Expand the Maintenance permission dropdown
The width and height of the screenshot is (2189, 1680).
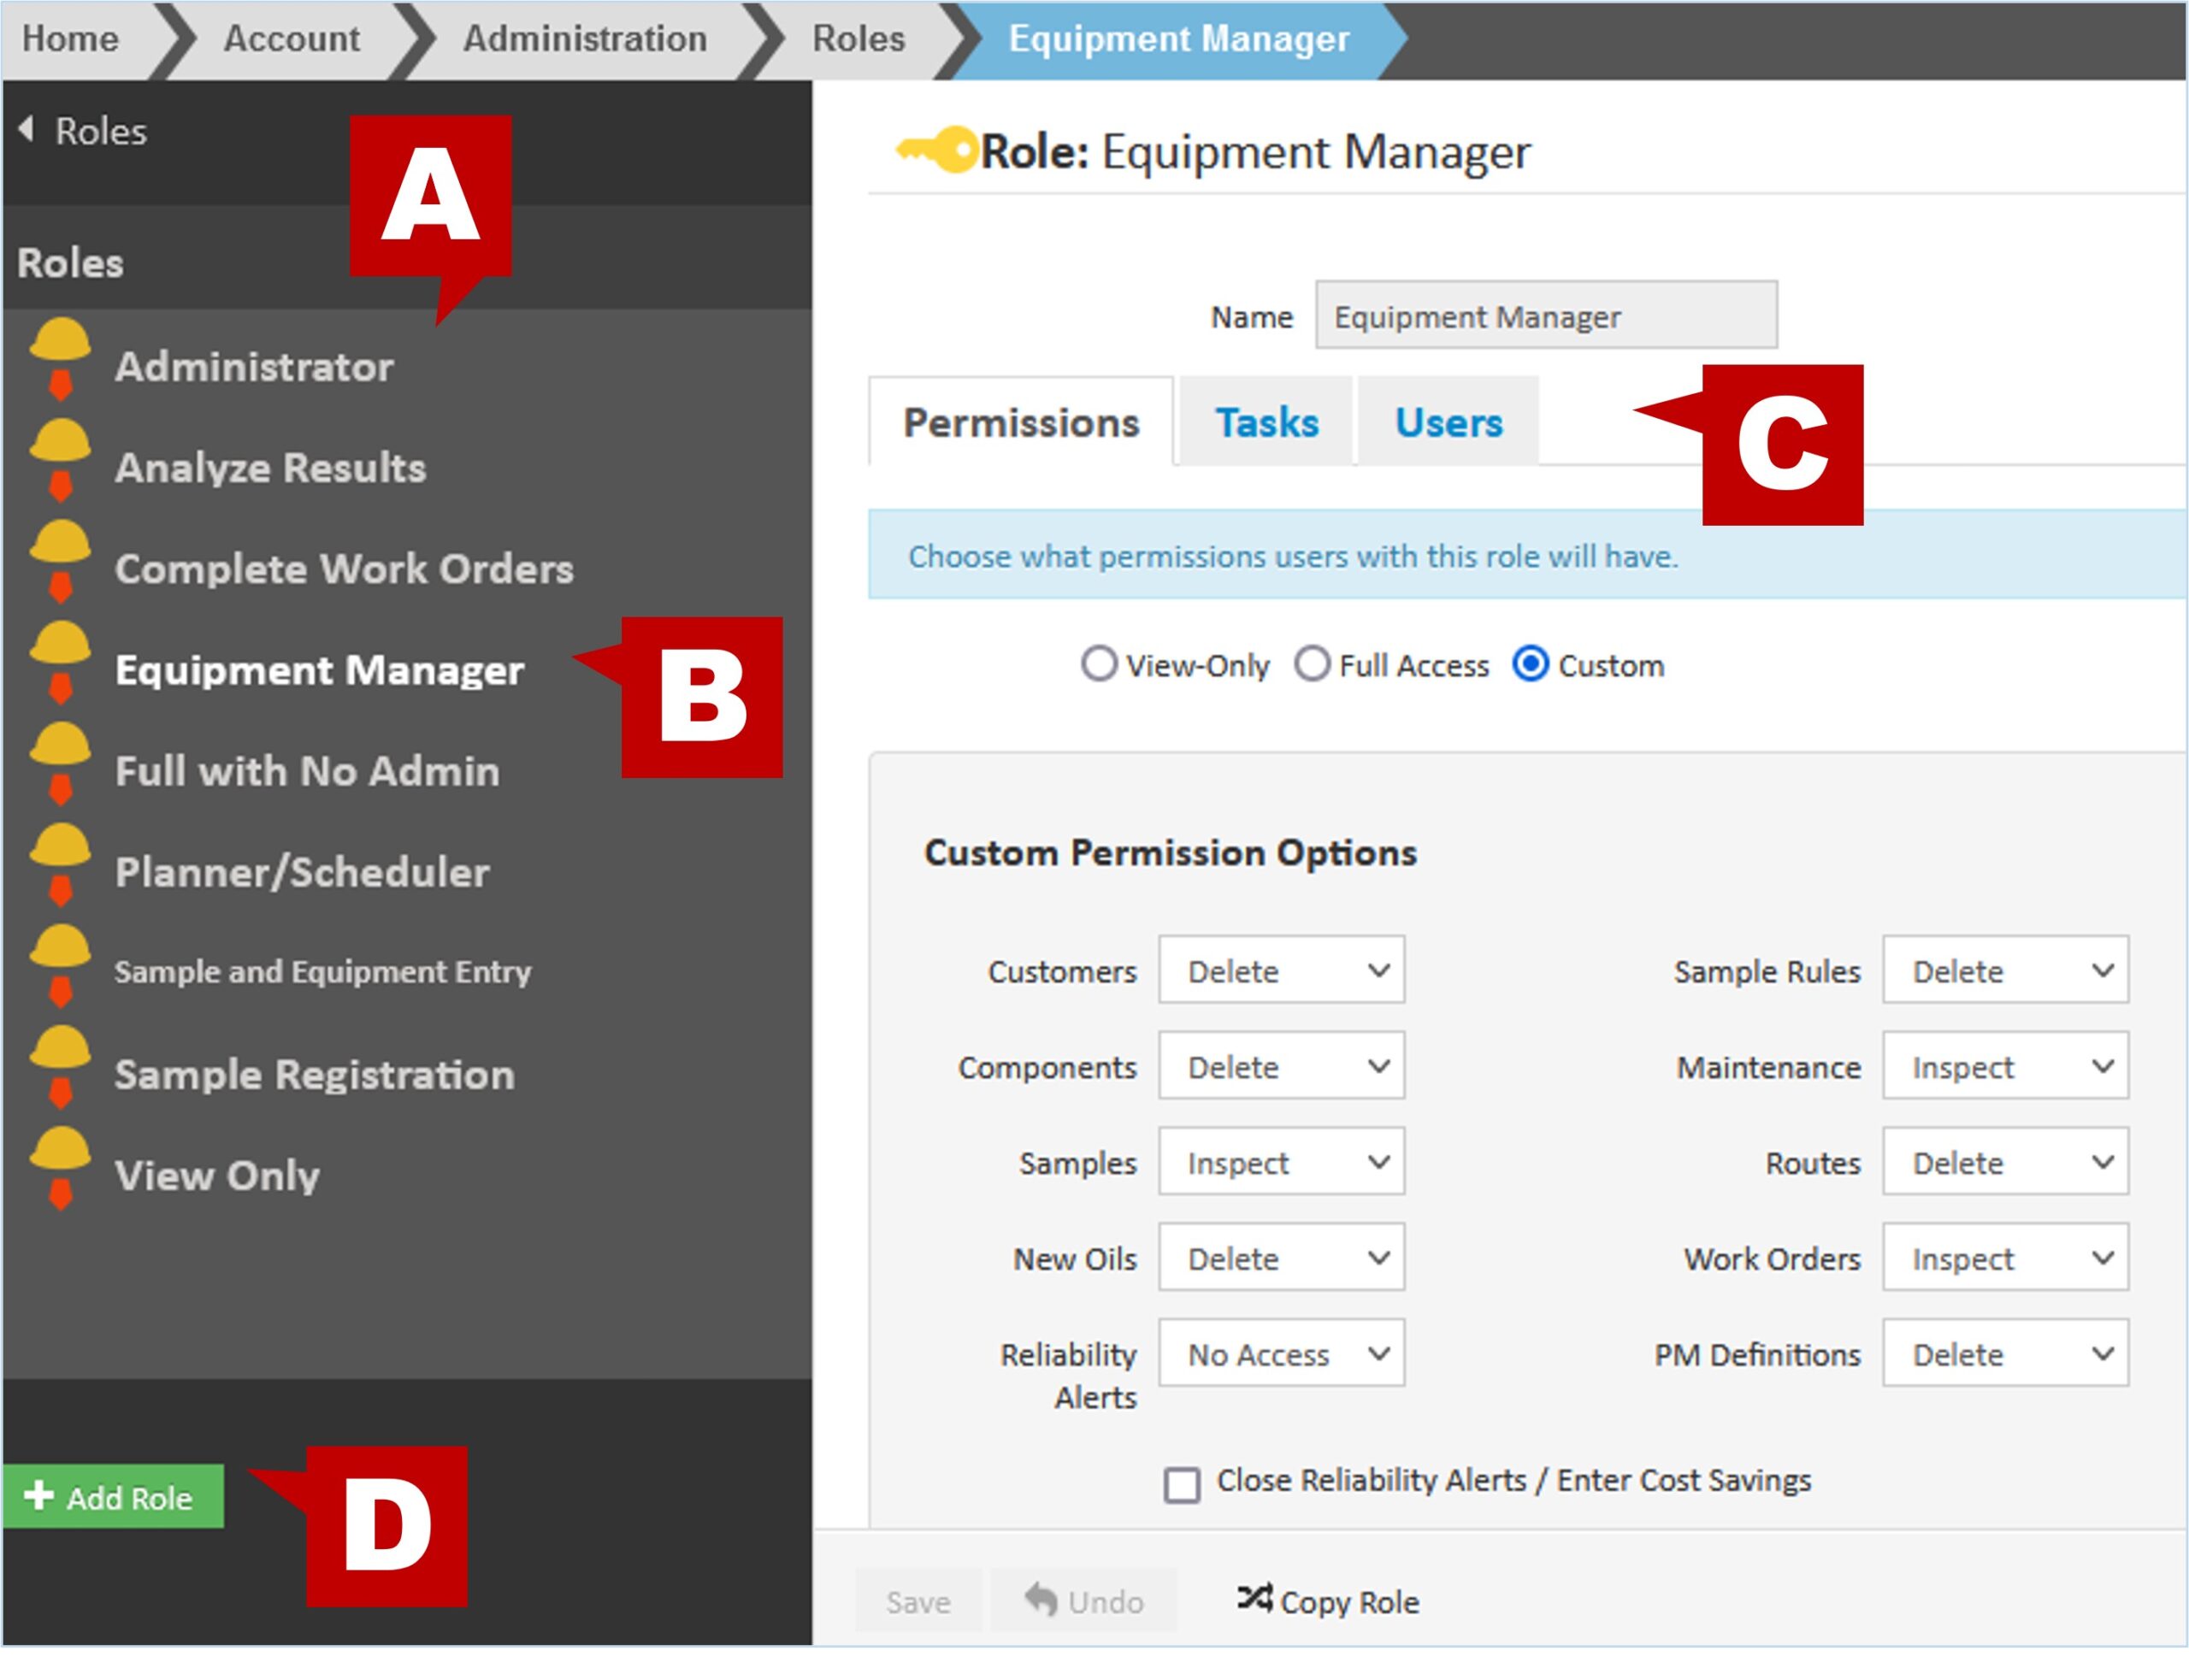(x=2004, y=1066)
